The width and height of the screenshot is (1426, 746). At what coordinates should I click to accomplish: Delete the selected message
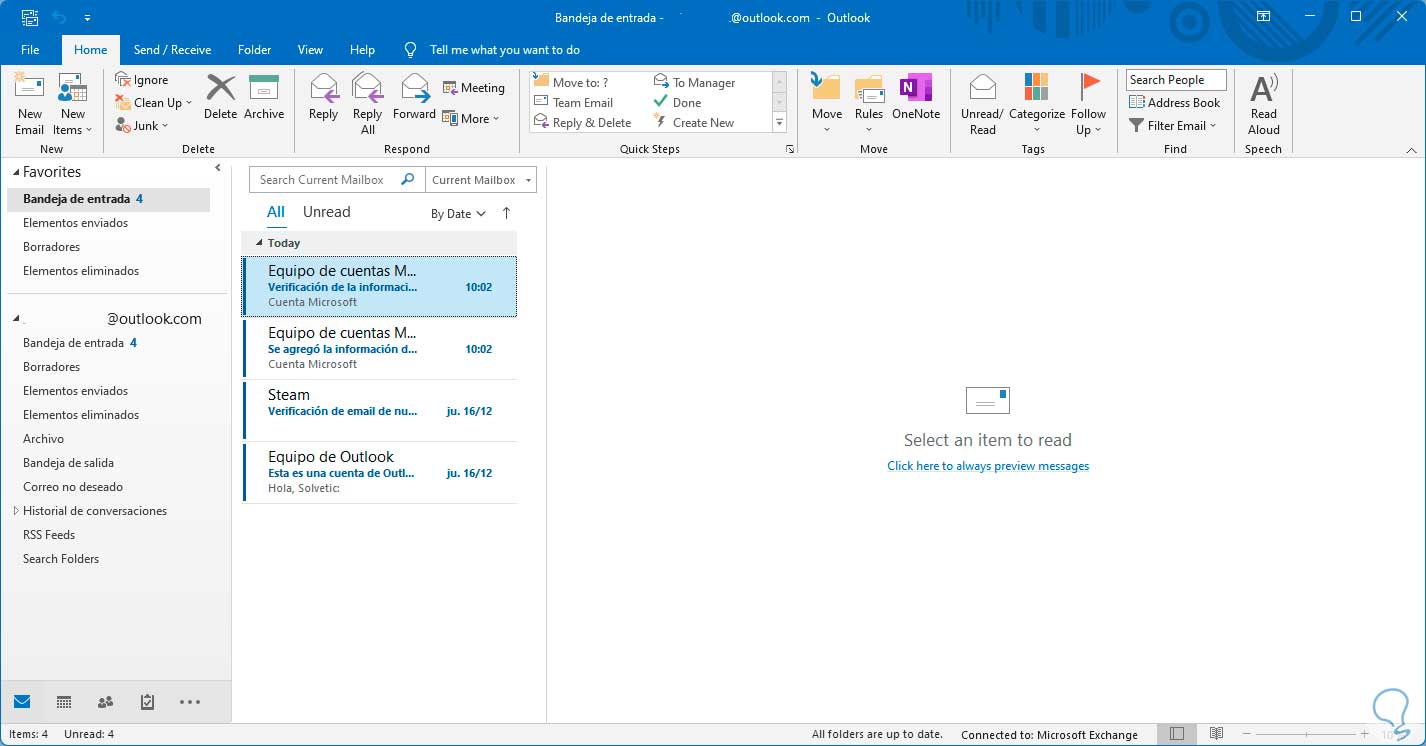coord(220,97)
